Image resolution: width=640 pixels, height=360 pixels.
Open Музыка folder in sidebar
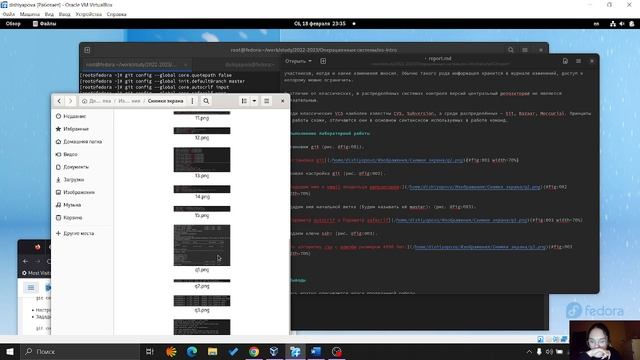pos(72,205)
